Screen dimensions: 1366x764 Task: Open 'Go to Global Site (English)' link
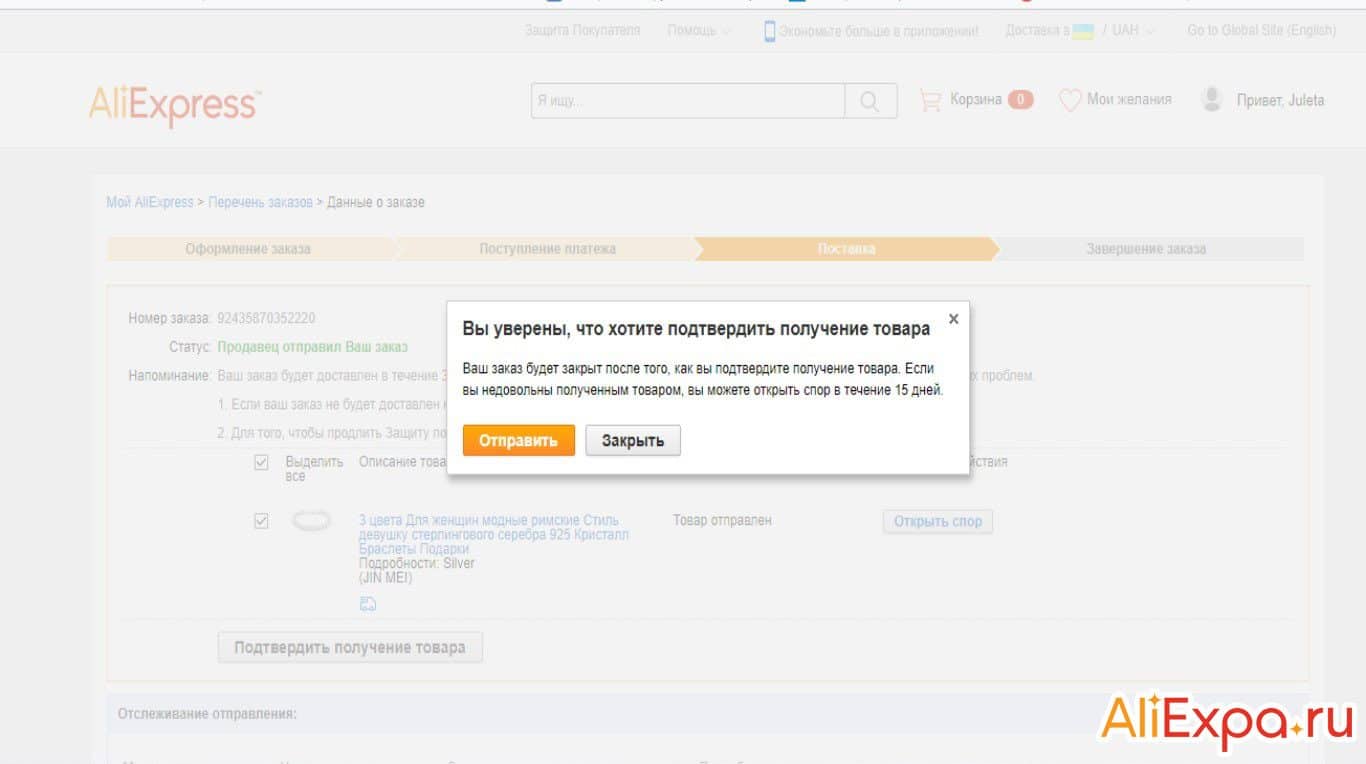1261,31
